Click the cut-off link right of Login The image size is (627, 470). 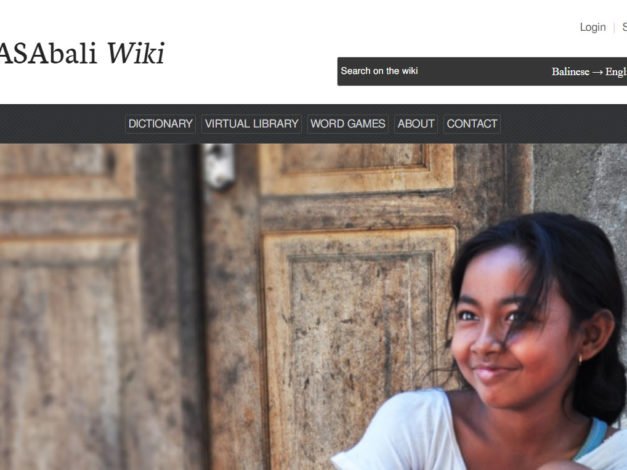[x=624, y=27]
